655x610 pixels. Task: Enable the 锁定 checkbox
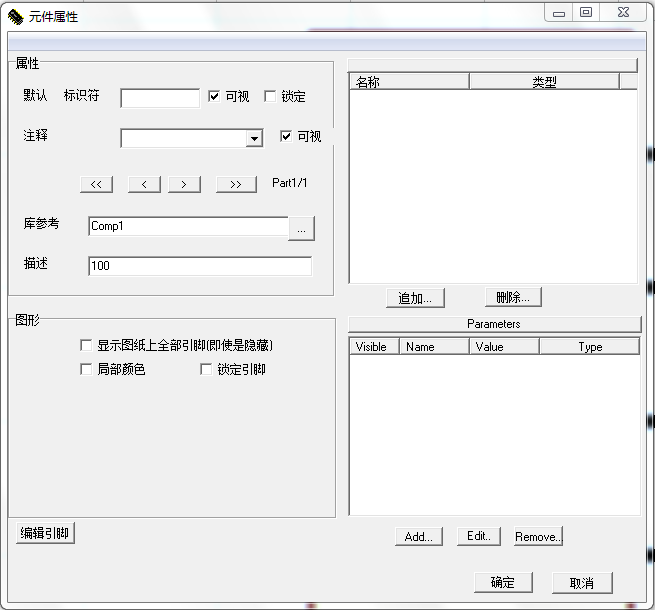(x=270, y=97)
